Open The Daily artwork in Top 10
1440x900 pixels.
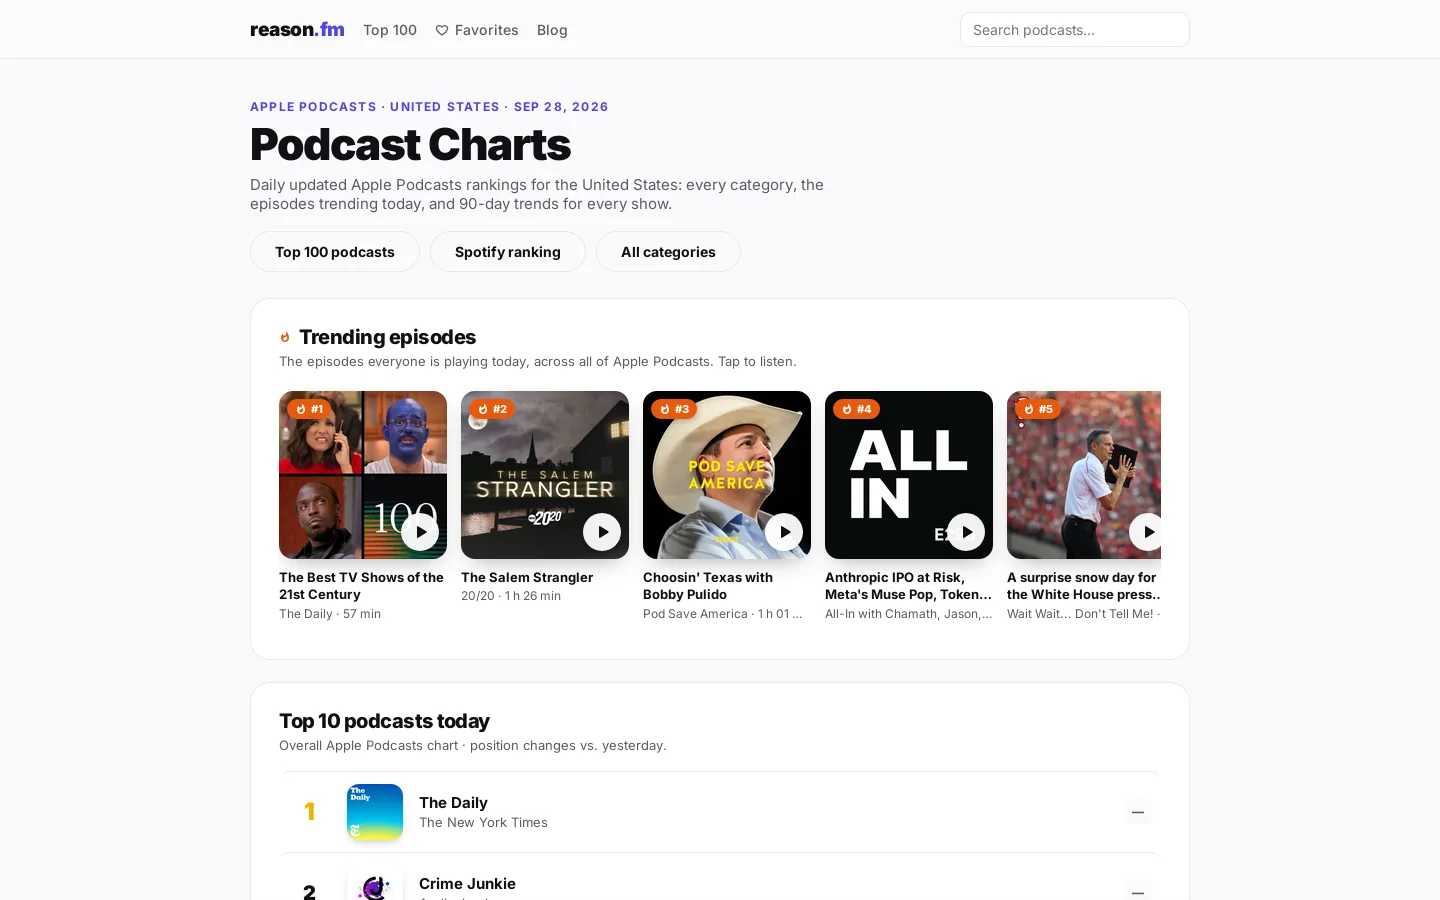click(x=375, y=812)
